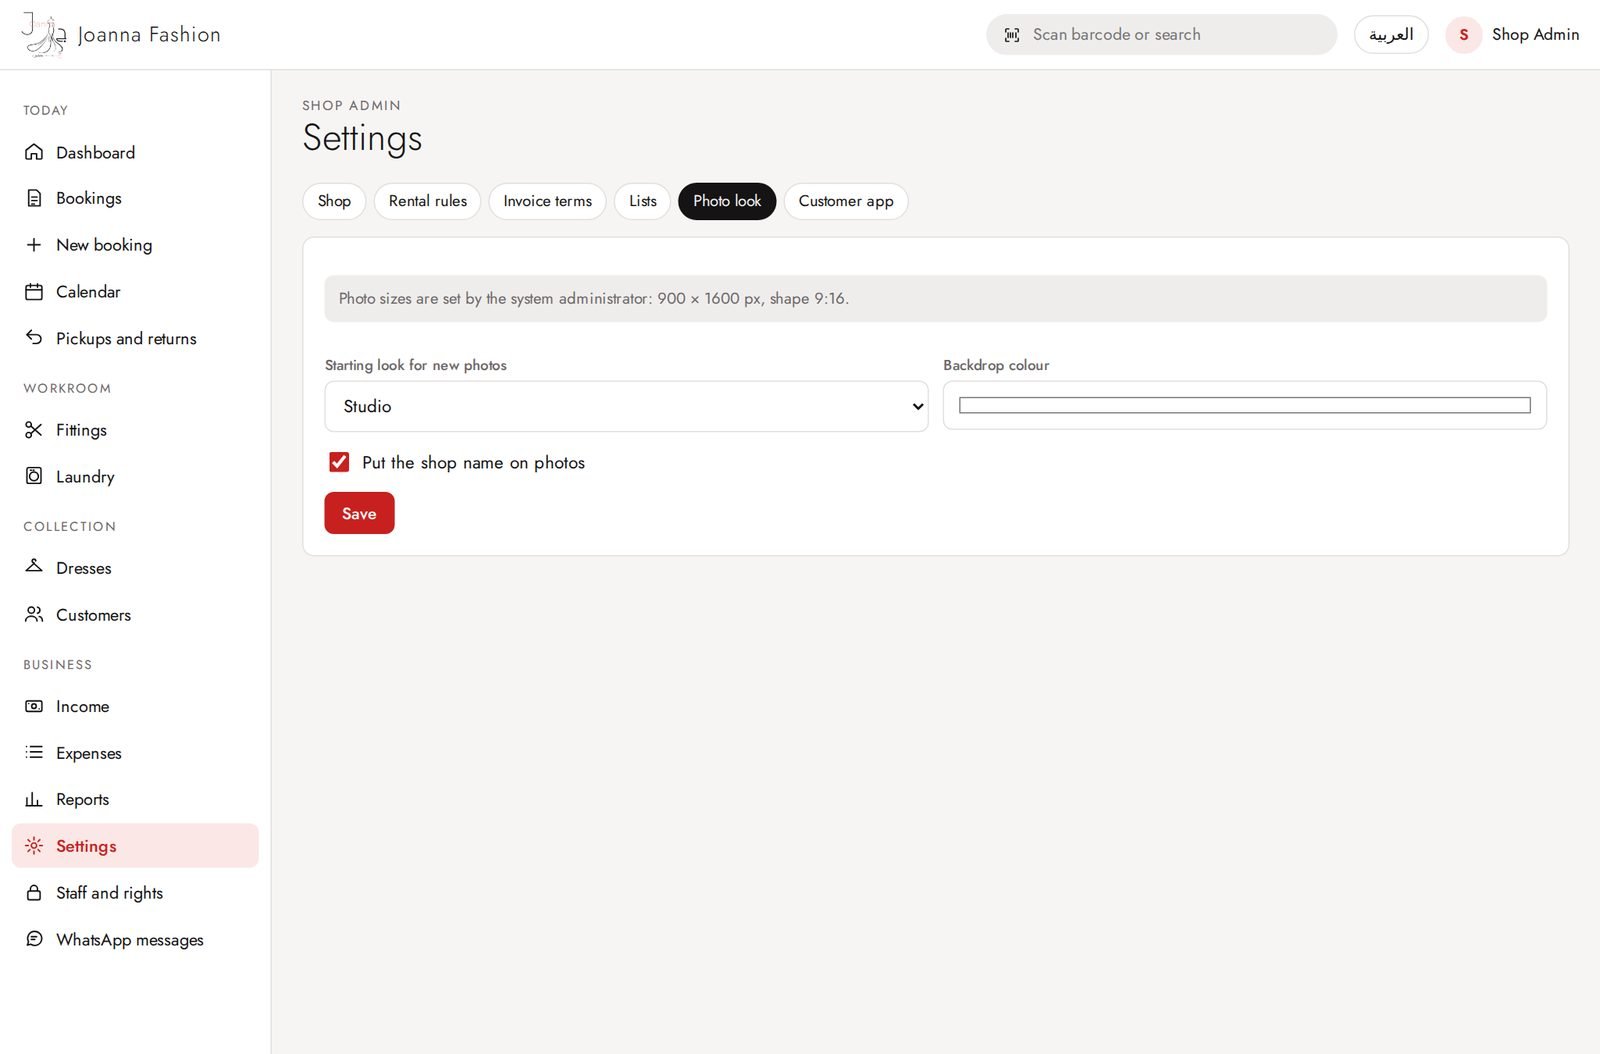
Task: Open the Rental rules tab
Action: click(428, 201)
